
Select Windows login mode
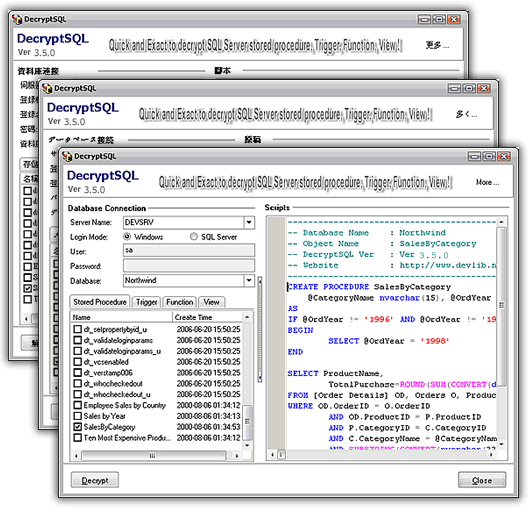tap(127, 237)
